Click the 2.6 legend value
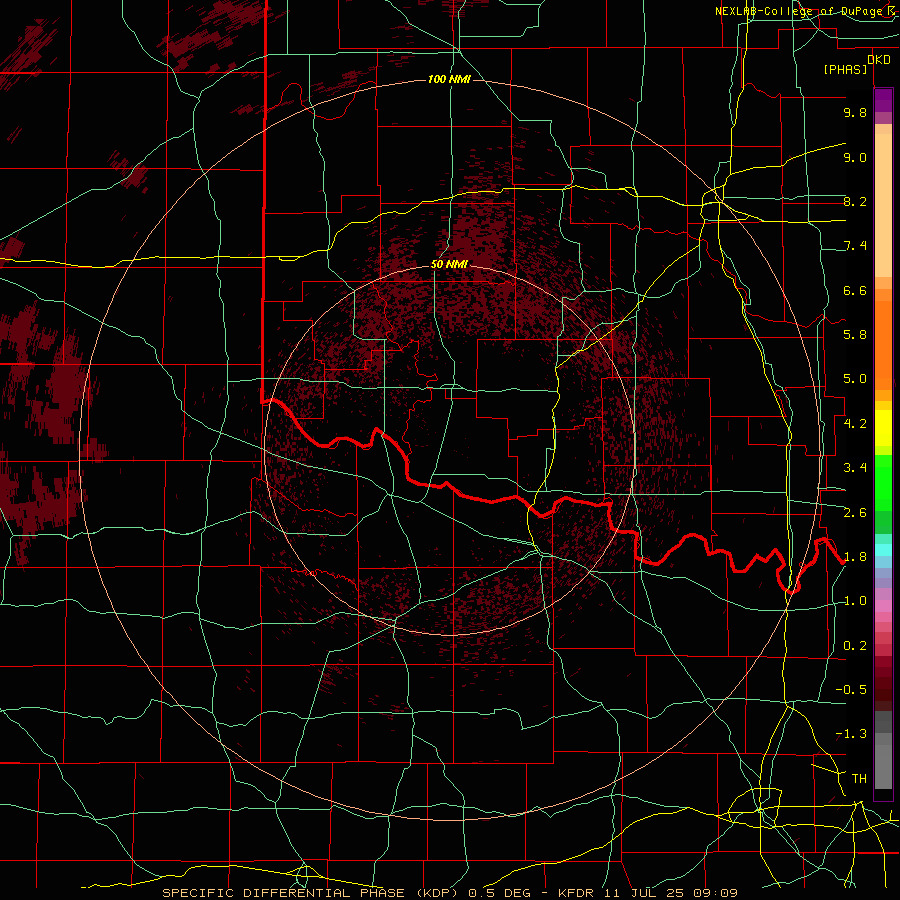The height and width of the screenshot is (900, 900). click(x=855, y=513)
